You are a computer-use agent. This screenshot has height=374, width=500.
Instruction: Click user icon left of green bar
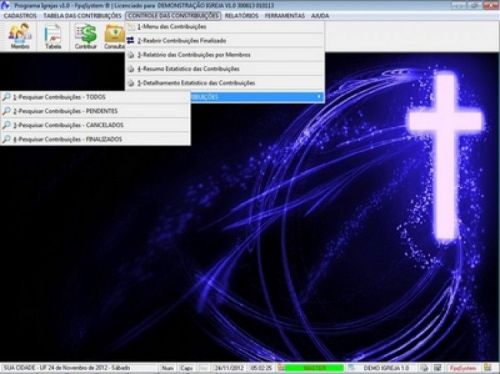click(281, 368)
